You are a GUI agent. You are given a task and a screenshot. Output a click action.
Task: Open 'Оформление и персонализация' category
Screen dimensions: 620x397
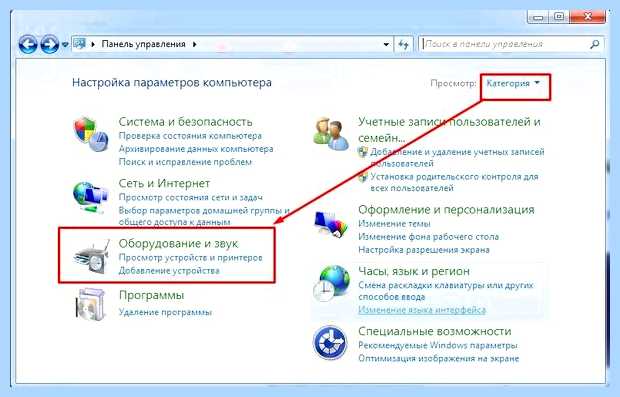point(446,210)
